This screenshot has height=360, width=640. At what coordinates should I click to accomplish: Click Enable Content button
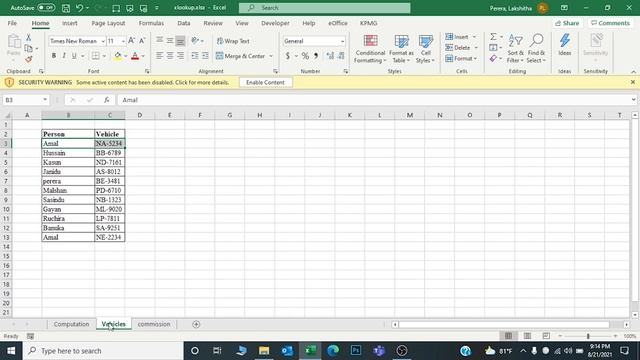coord(265,82)
